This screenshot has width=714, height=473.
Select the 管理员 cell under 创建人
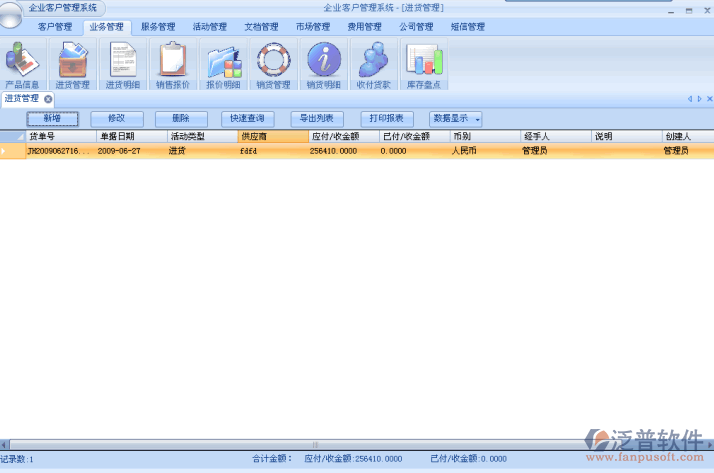(688, 151)
